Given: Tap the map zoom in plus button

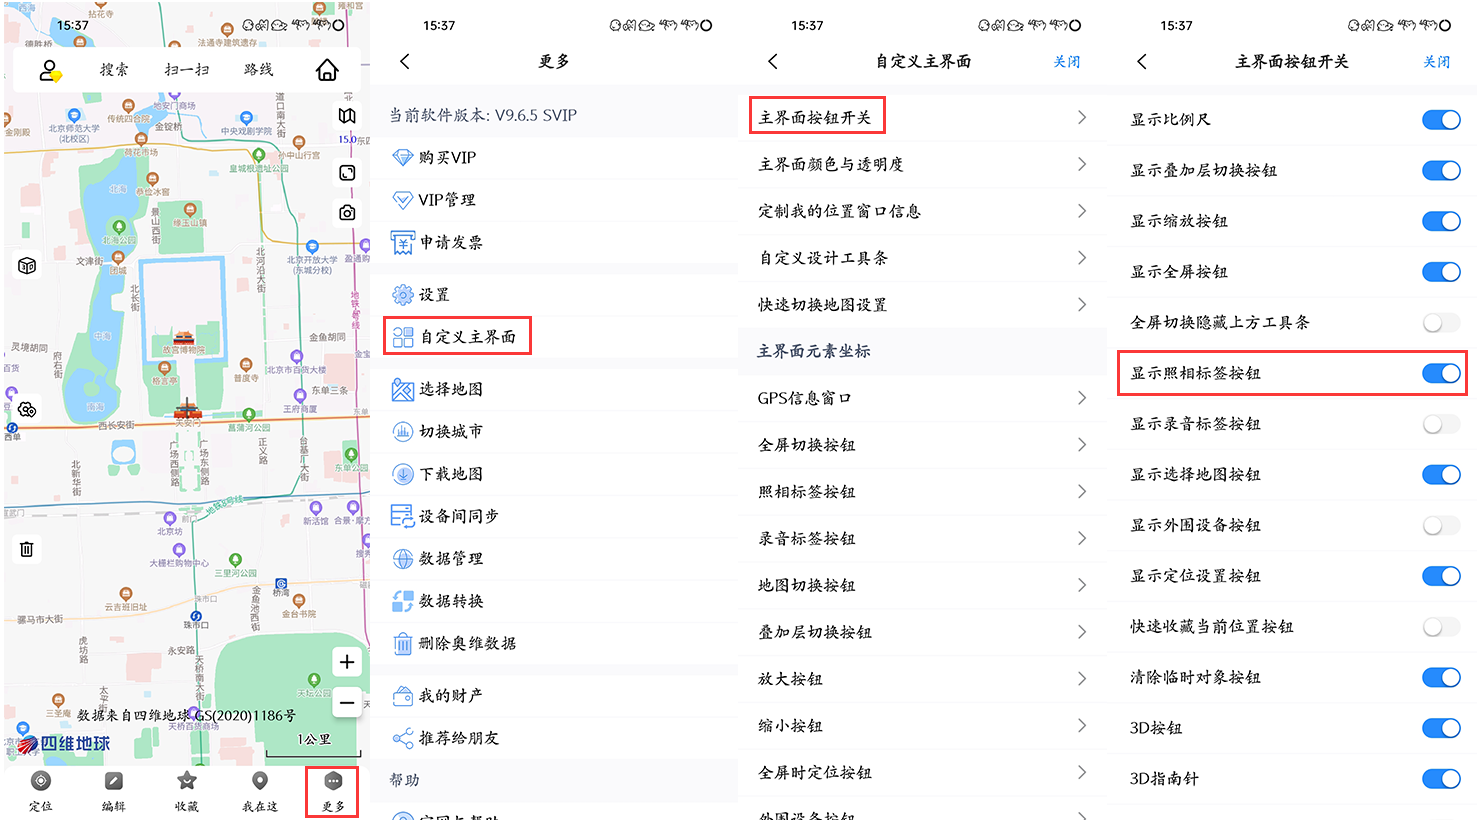Looking at the screenshot, I should (346, 662).
